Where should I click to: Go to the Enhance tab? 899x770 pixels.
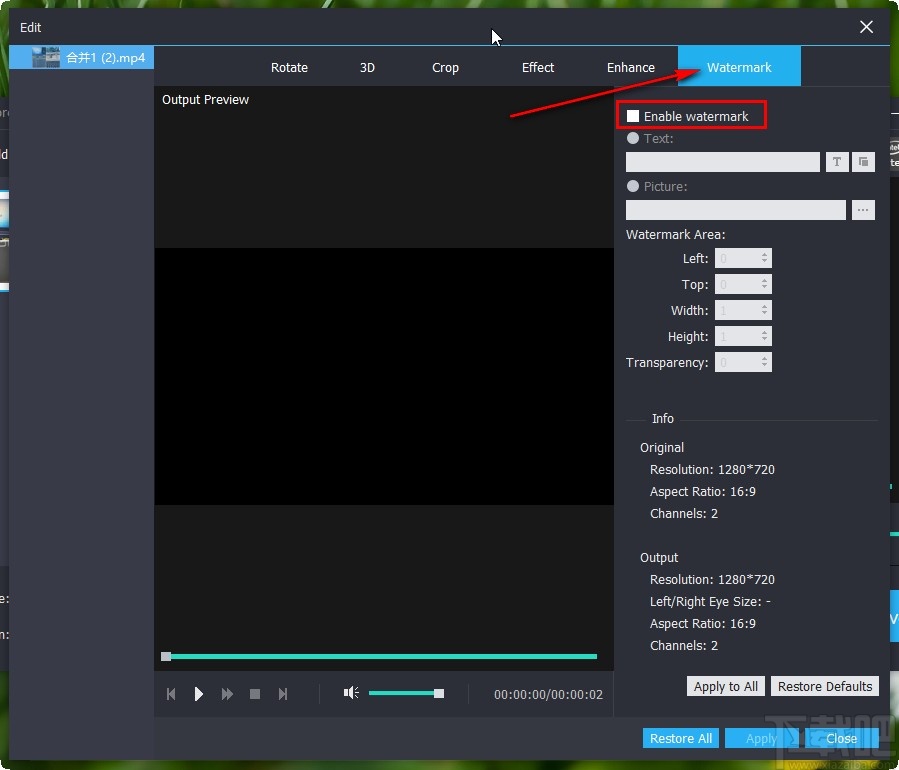[x=630, y=67]
